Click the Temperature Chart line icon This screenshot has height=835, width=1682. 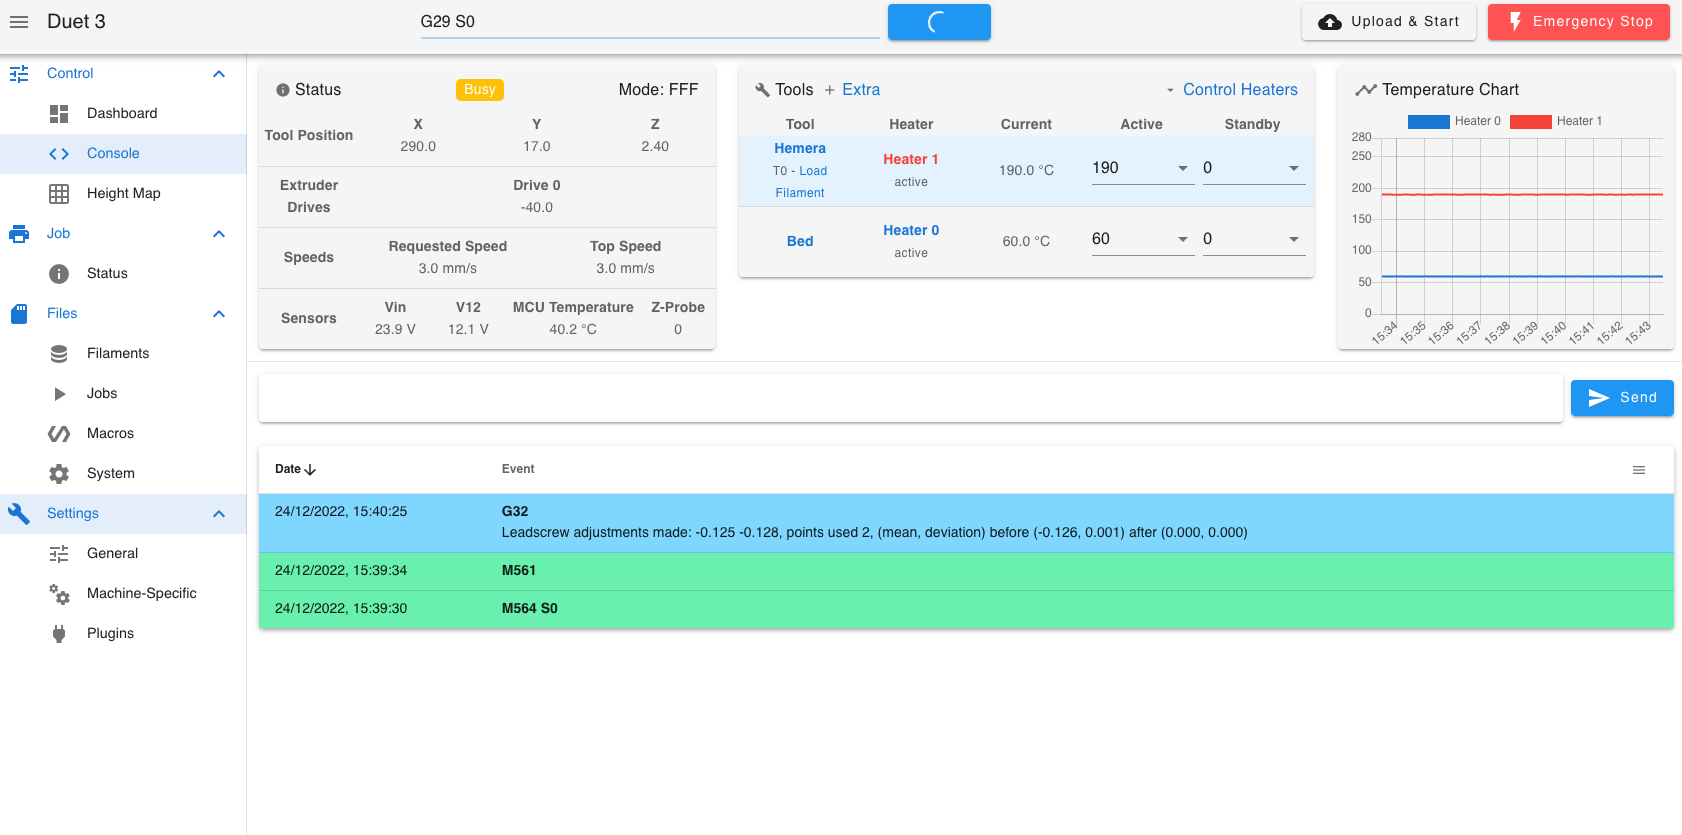[x=1366, y=90]
